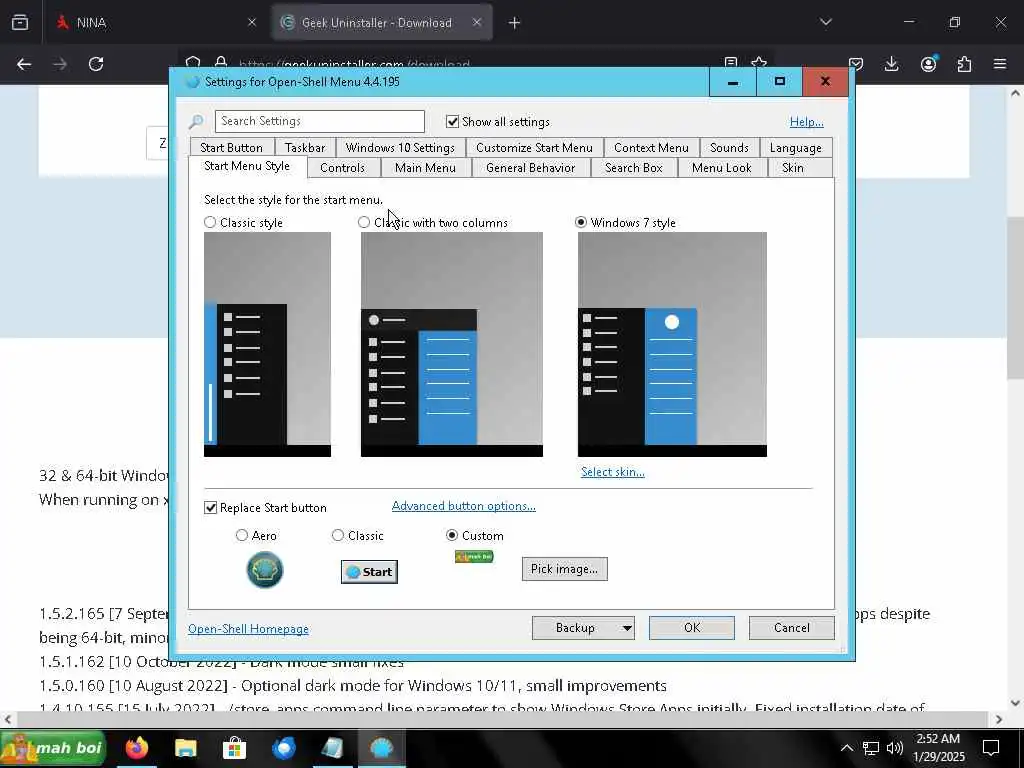Click the Classic style preview thumbnail
Screen dimensions: 1024x768
tap(267, 344)
